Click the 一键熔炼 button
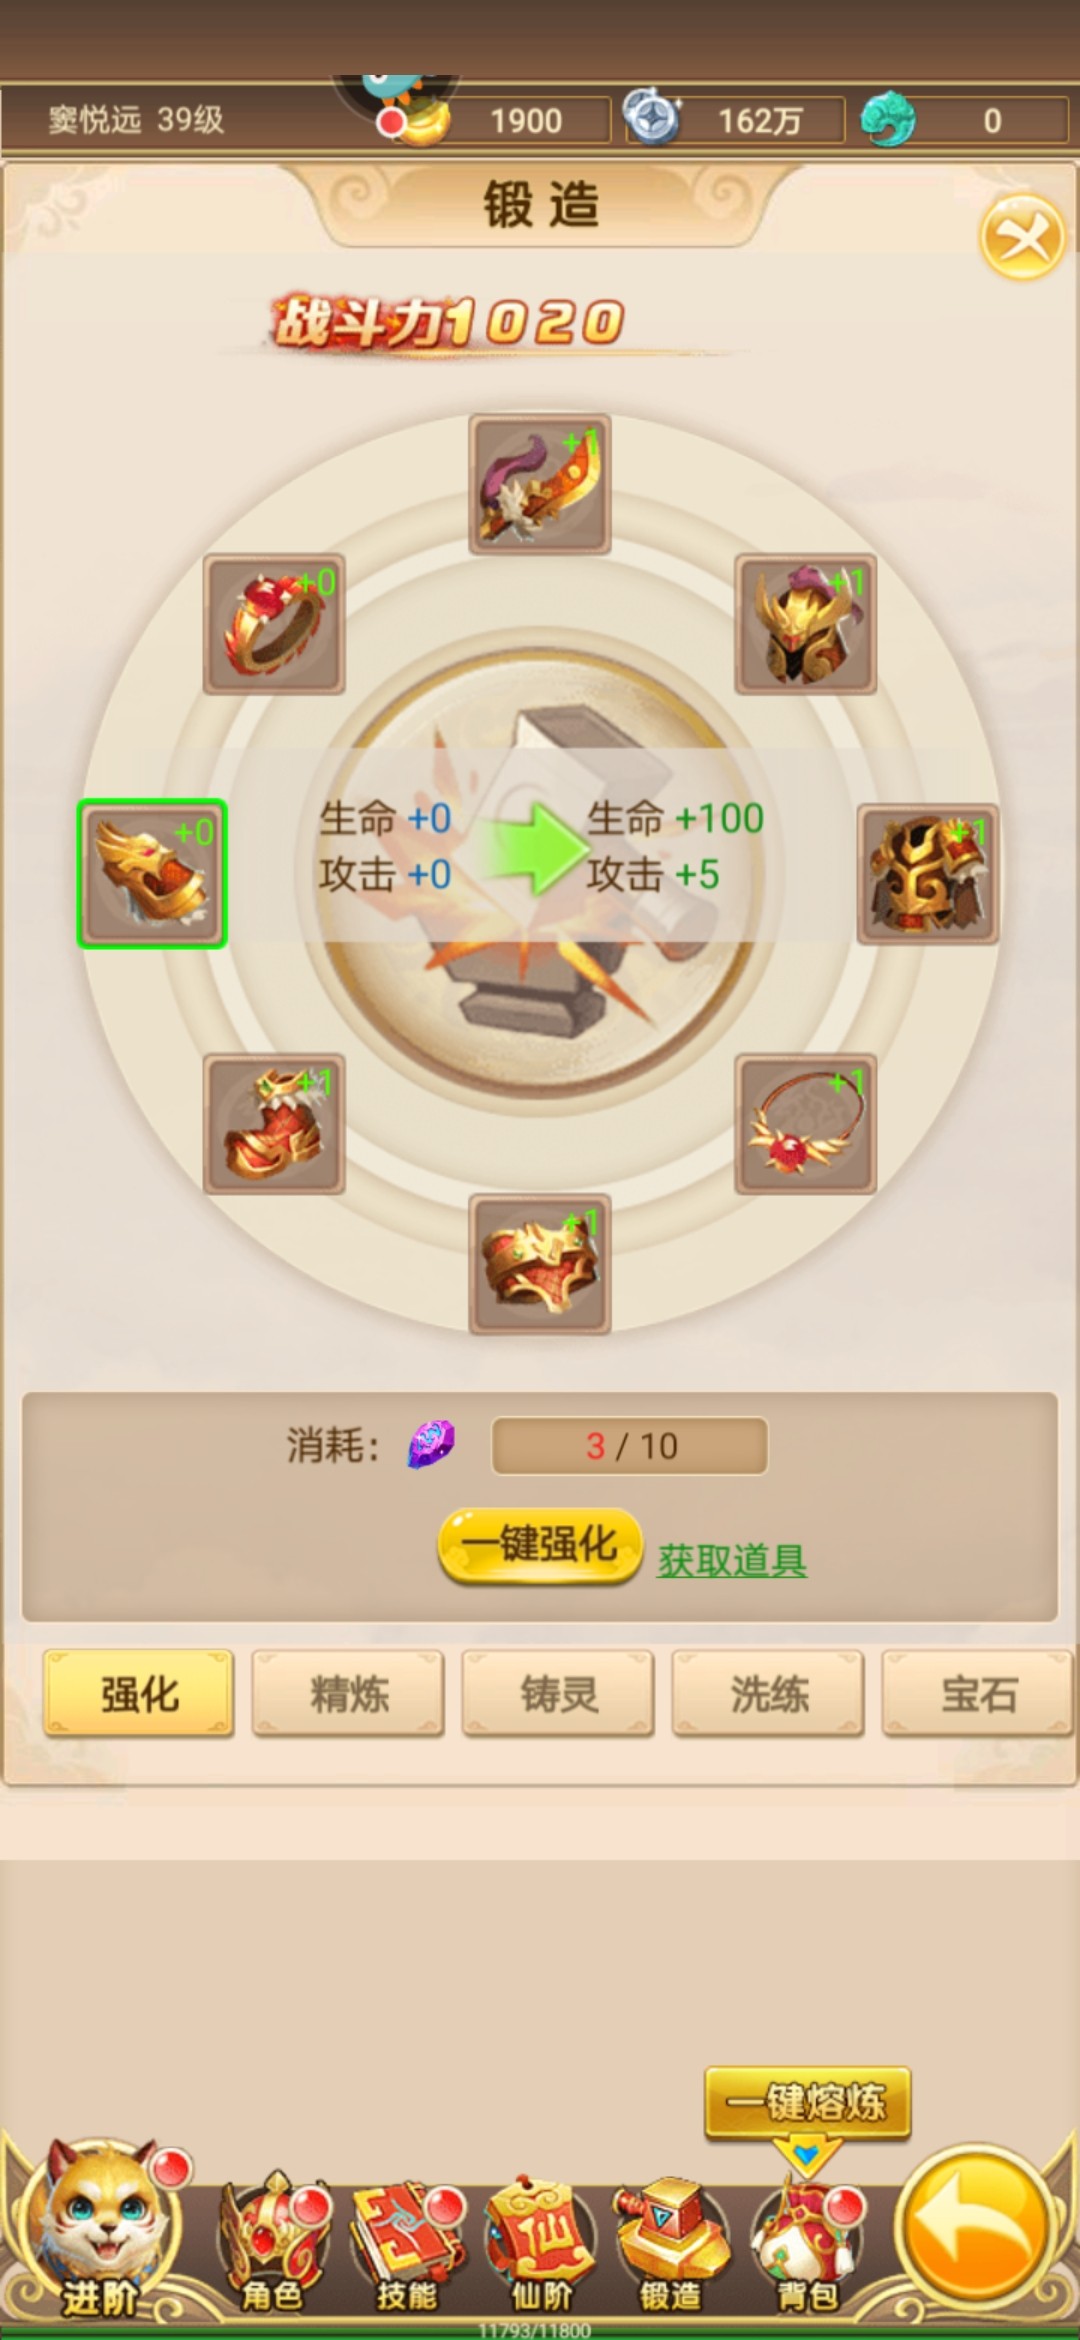The width and height of the screenshot is (1080, 2340). [808, 2104]
